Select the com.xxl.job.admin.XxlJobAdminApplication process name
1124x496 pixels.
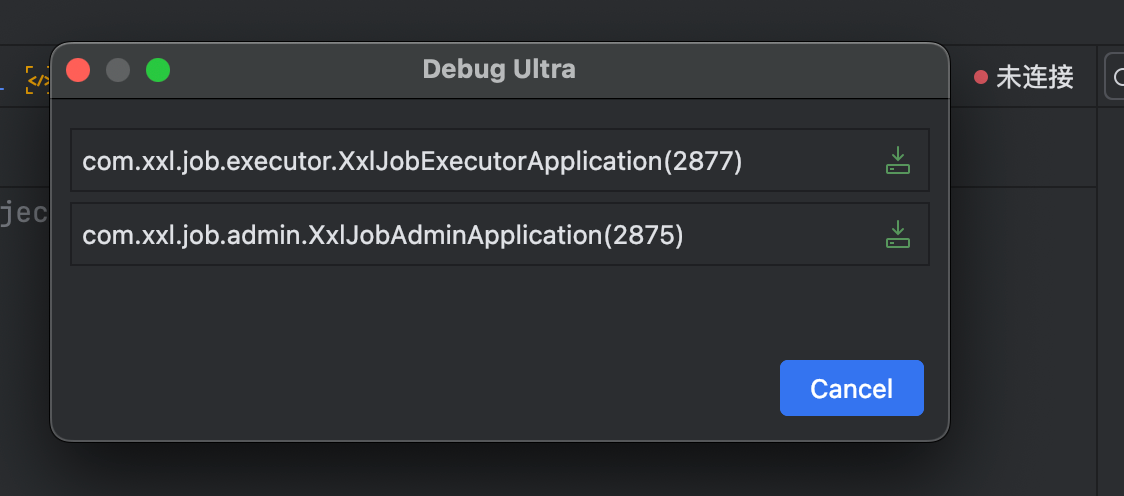[x=342, y=234]
